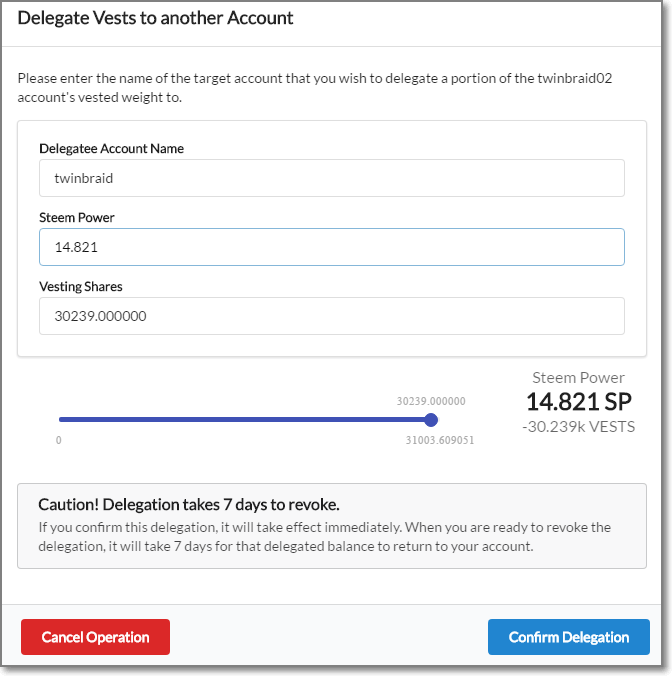The image size is (672, 676).
Task: Click the -30.239k VESTS summary text
Action: point(578,427)
